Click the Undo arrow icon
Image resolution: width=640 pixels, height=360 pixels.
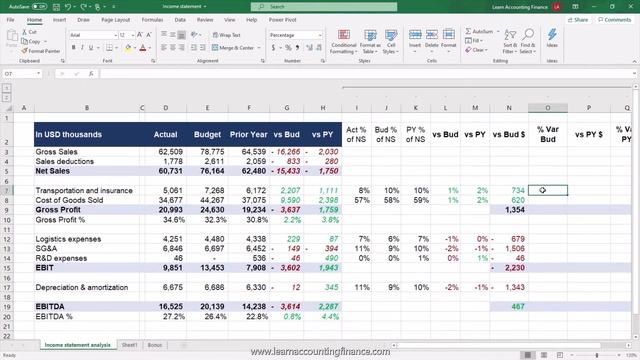tap(68, 7)
